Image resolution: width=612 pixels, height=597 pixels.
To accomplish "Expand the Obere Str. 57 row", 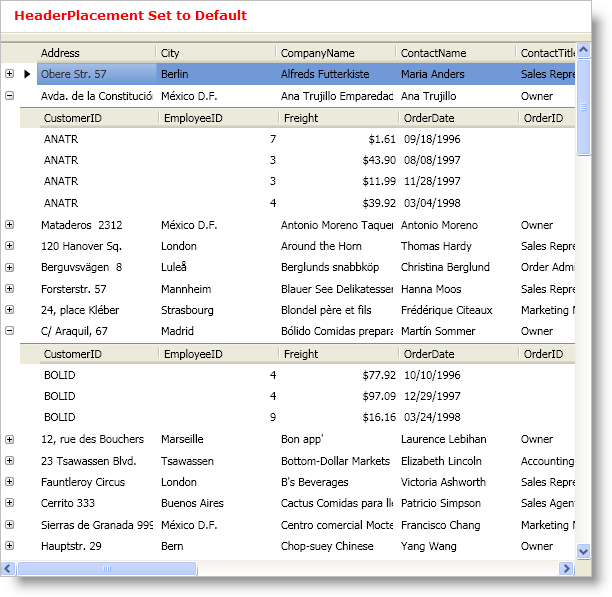I will [x=10, y=74].
